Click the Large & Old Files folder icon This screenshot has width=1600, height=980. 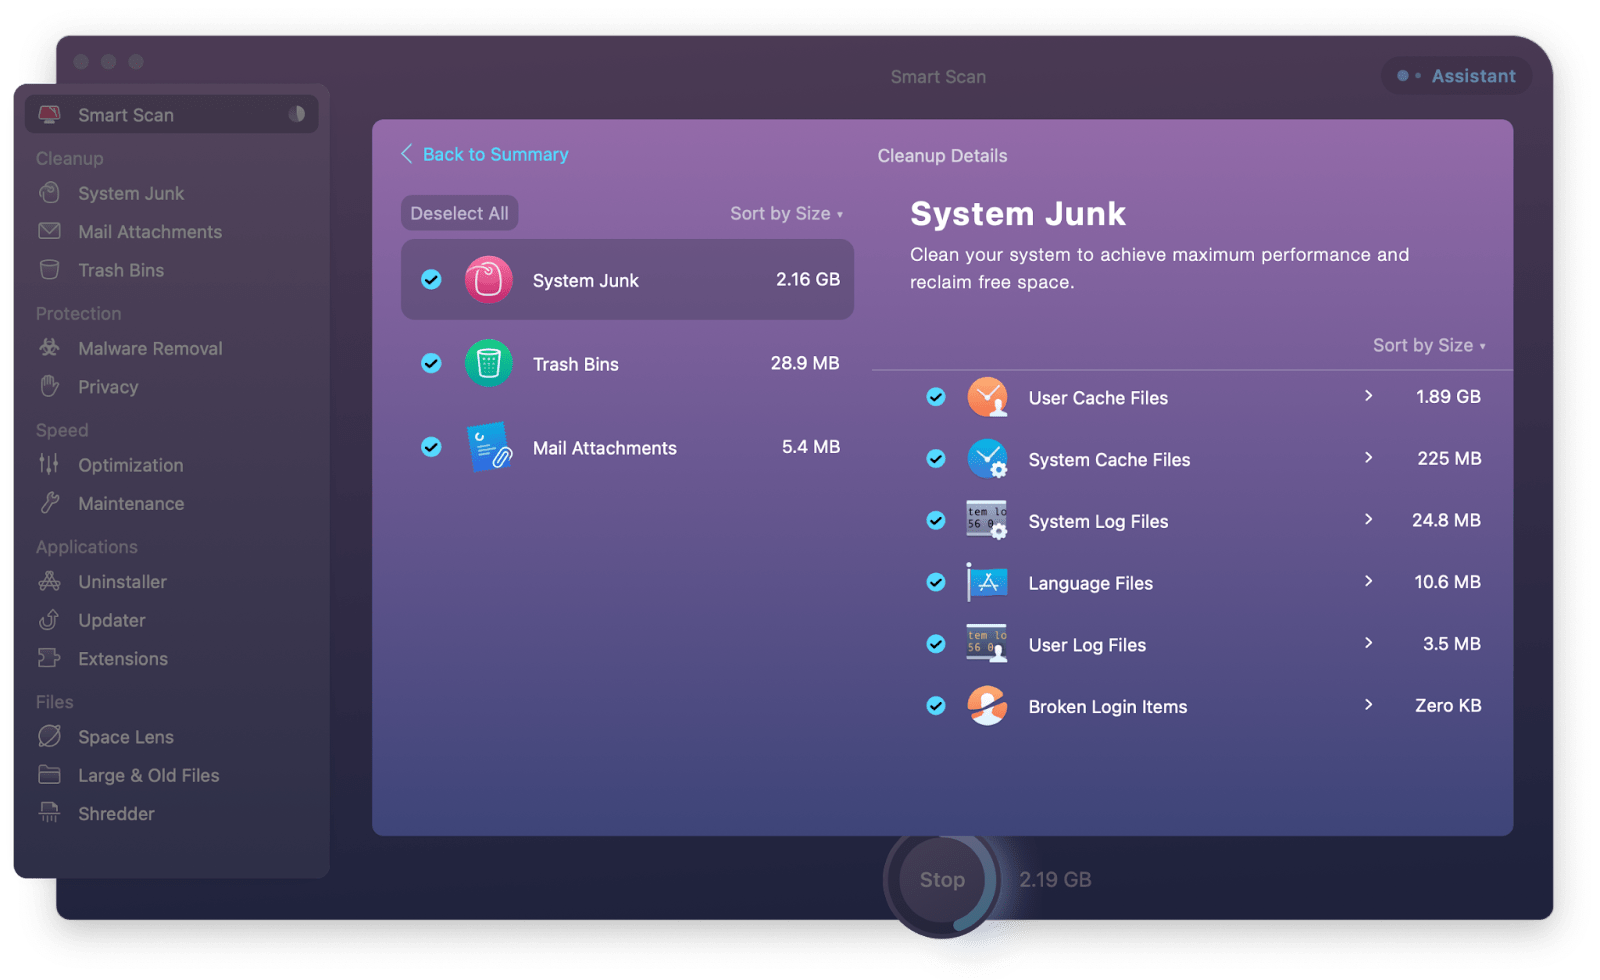point(49,775)
